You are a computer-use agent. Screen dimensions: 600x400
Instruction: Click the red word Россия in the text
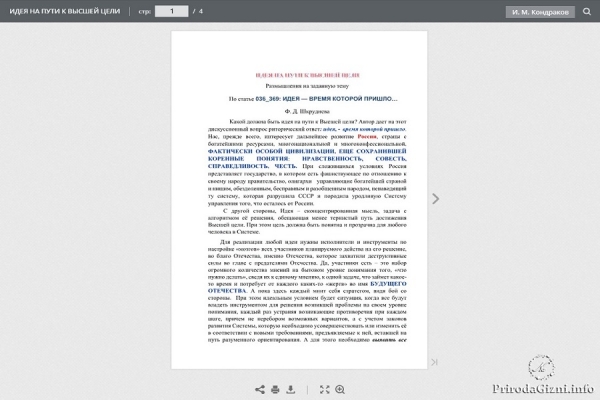(367, 136)
